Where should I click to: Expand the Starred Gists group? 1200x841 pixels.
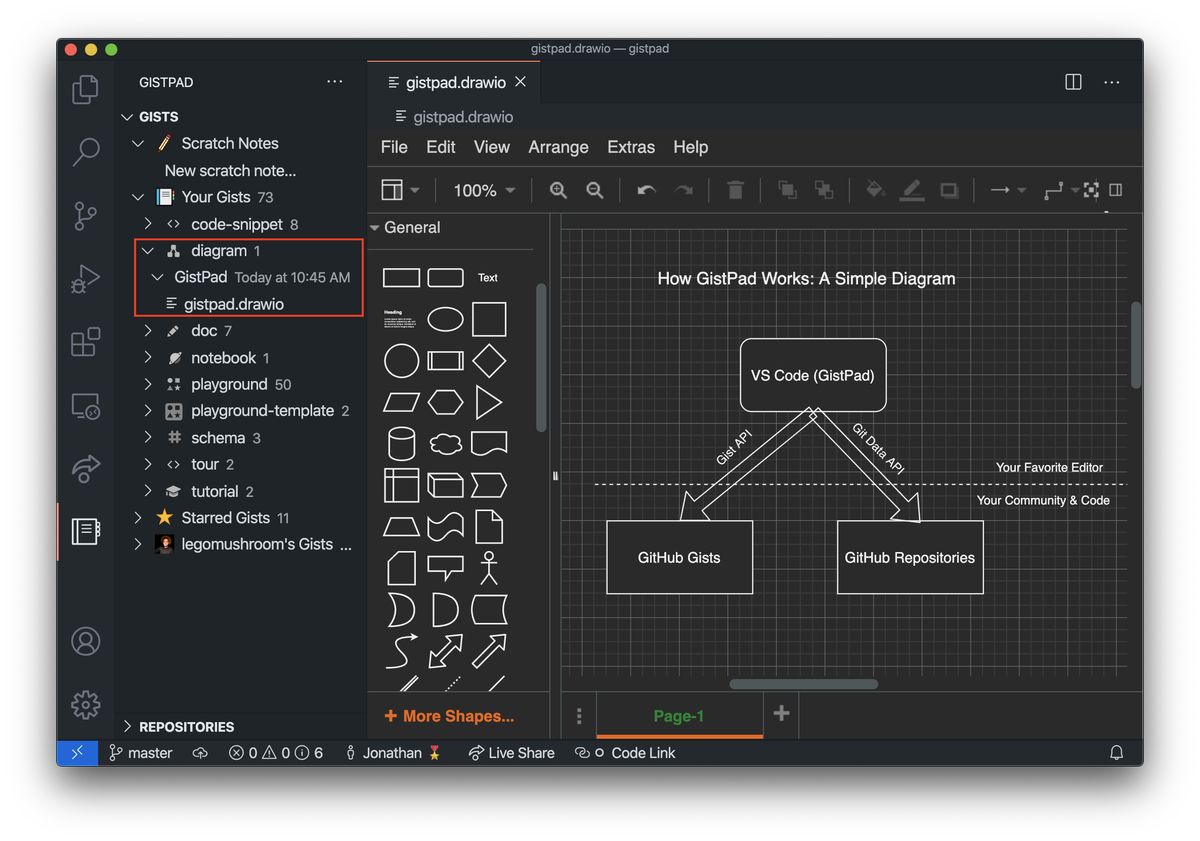point(138,517)
